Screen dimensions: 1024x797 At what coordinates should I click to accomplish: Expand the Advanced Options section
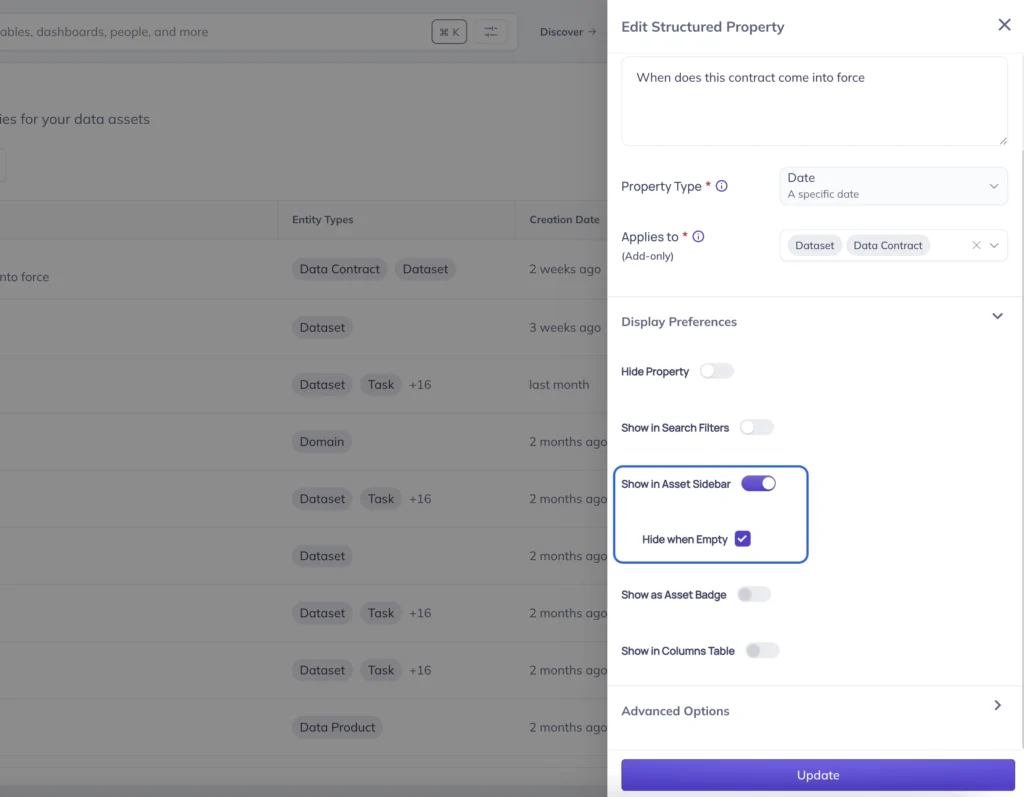[x=996, y=704]
